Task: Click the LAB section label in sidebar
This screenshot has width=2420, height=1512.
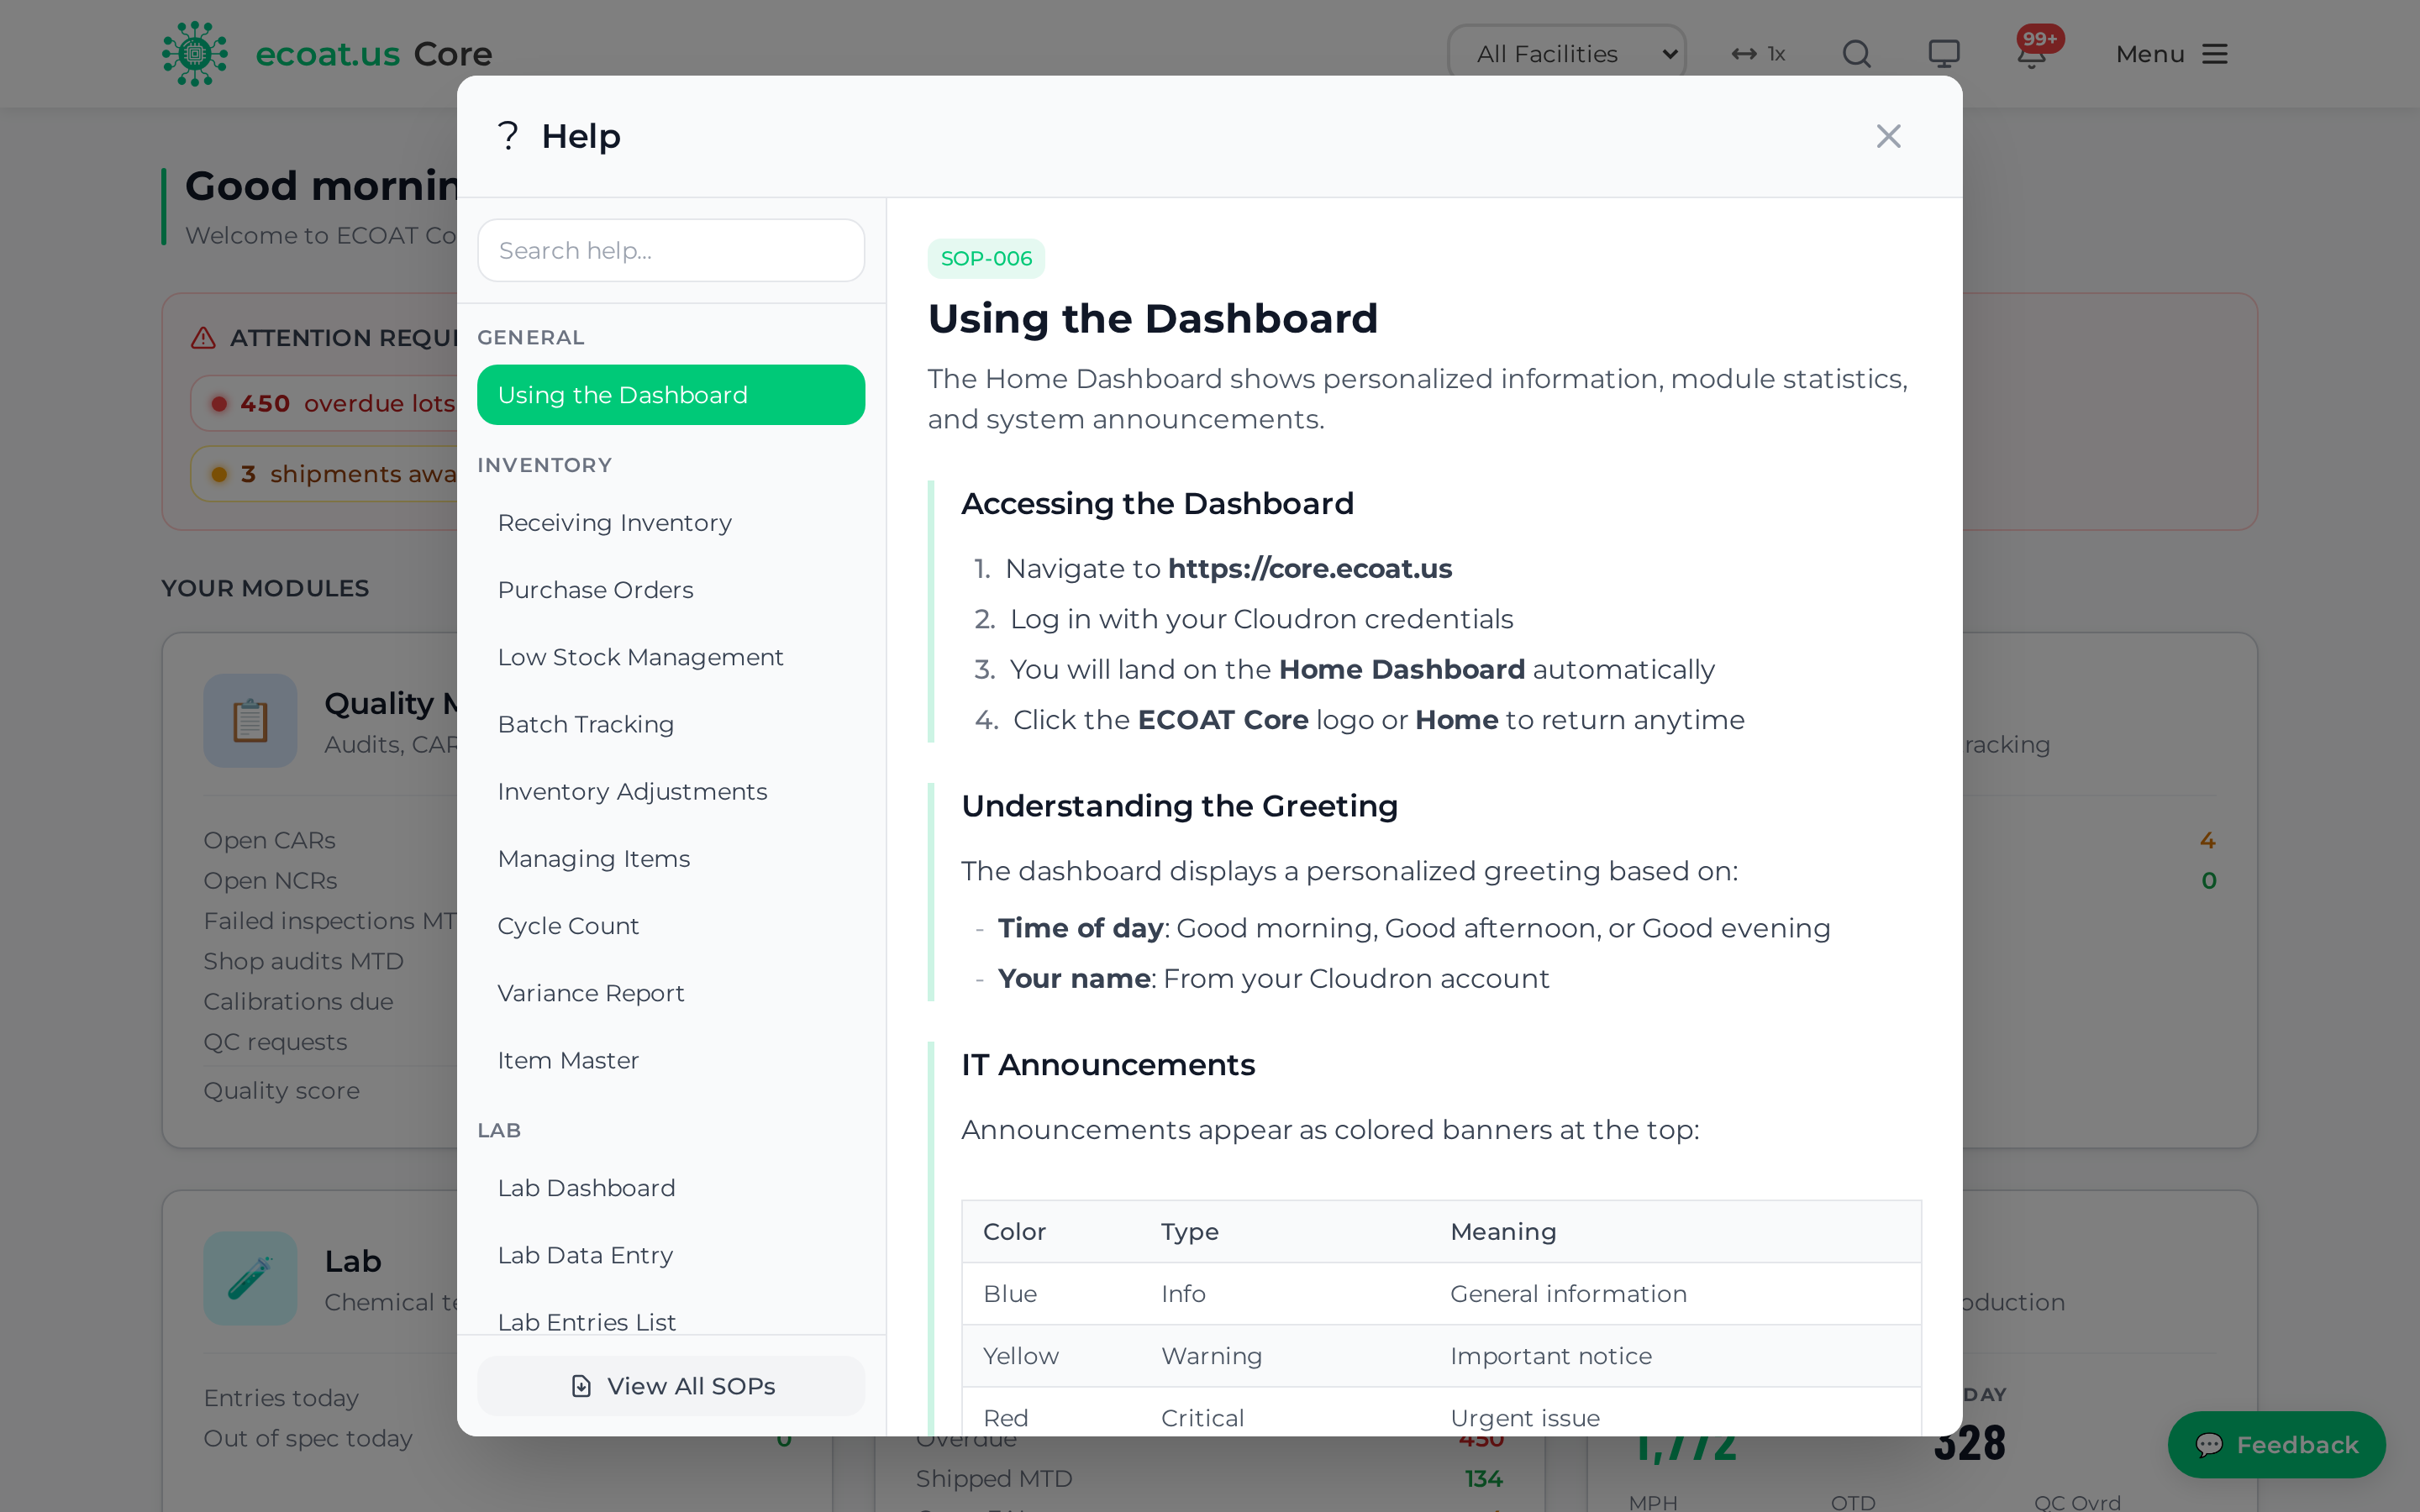Action: [499, 1131]
